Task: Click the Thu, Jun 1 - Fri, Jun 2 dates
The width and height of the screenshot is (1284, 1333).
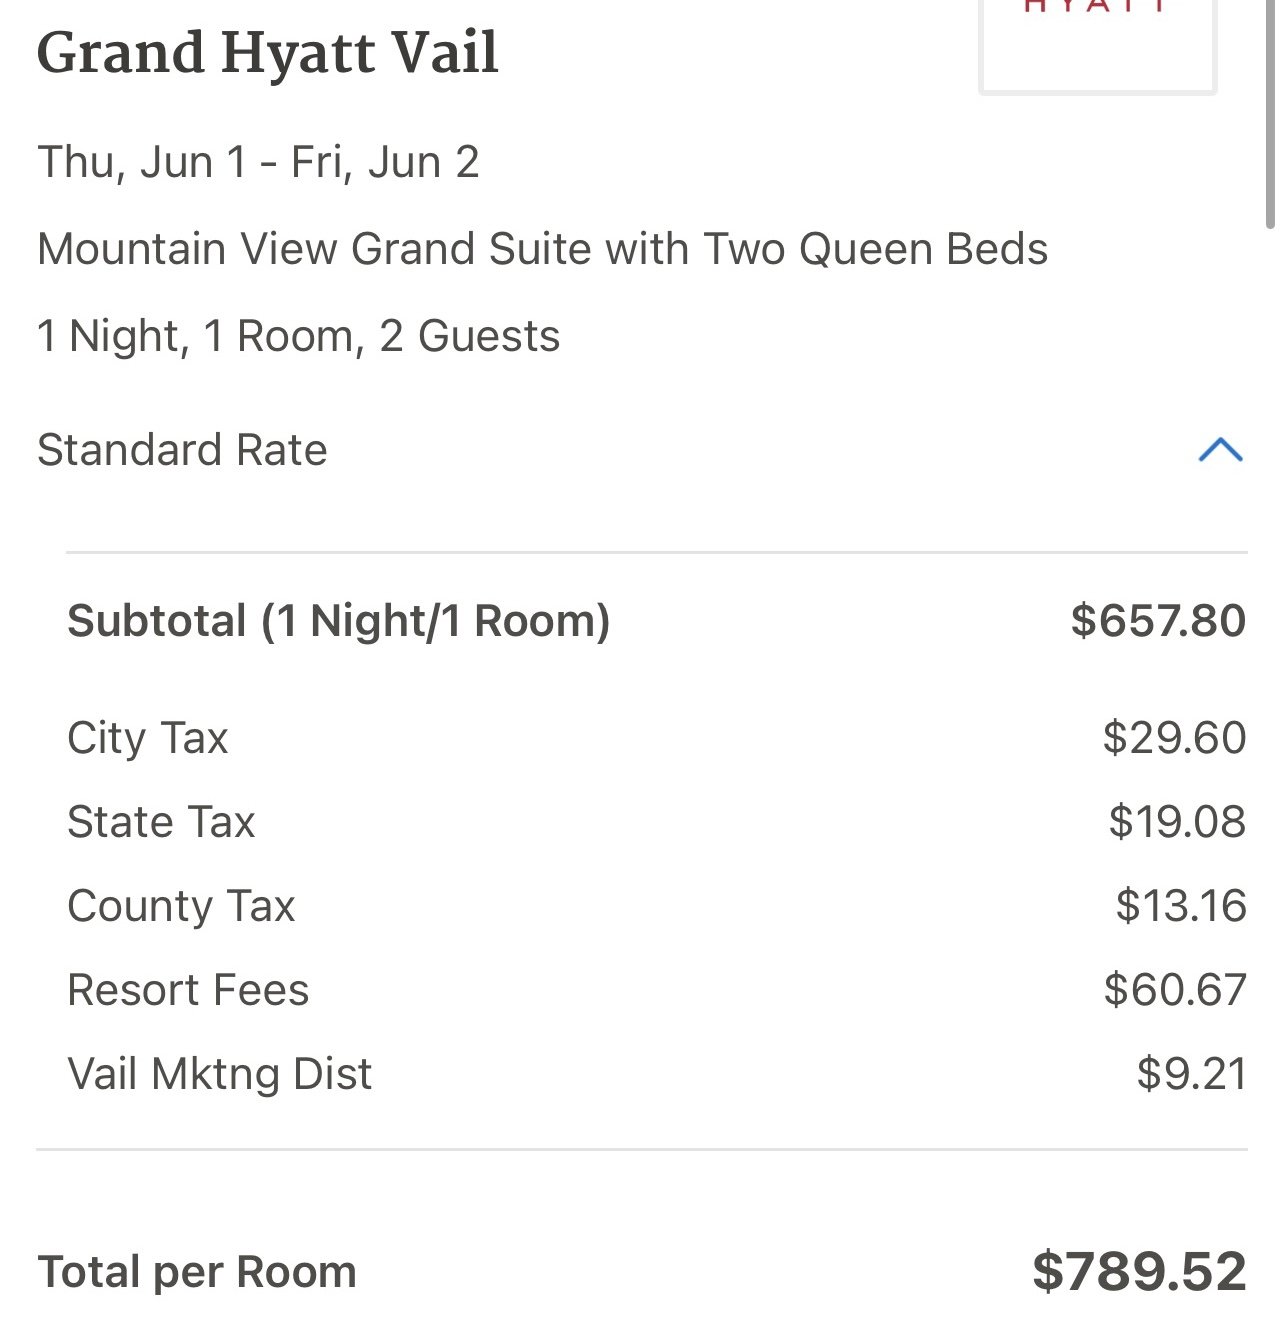Action: (x=258, y=162)
